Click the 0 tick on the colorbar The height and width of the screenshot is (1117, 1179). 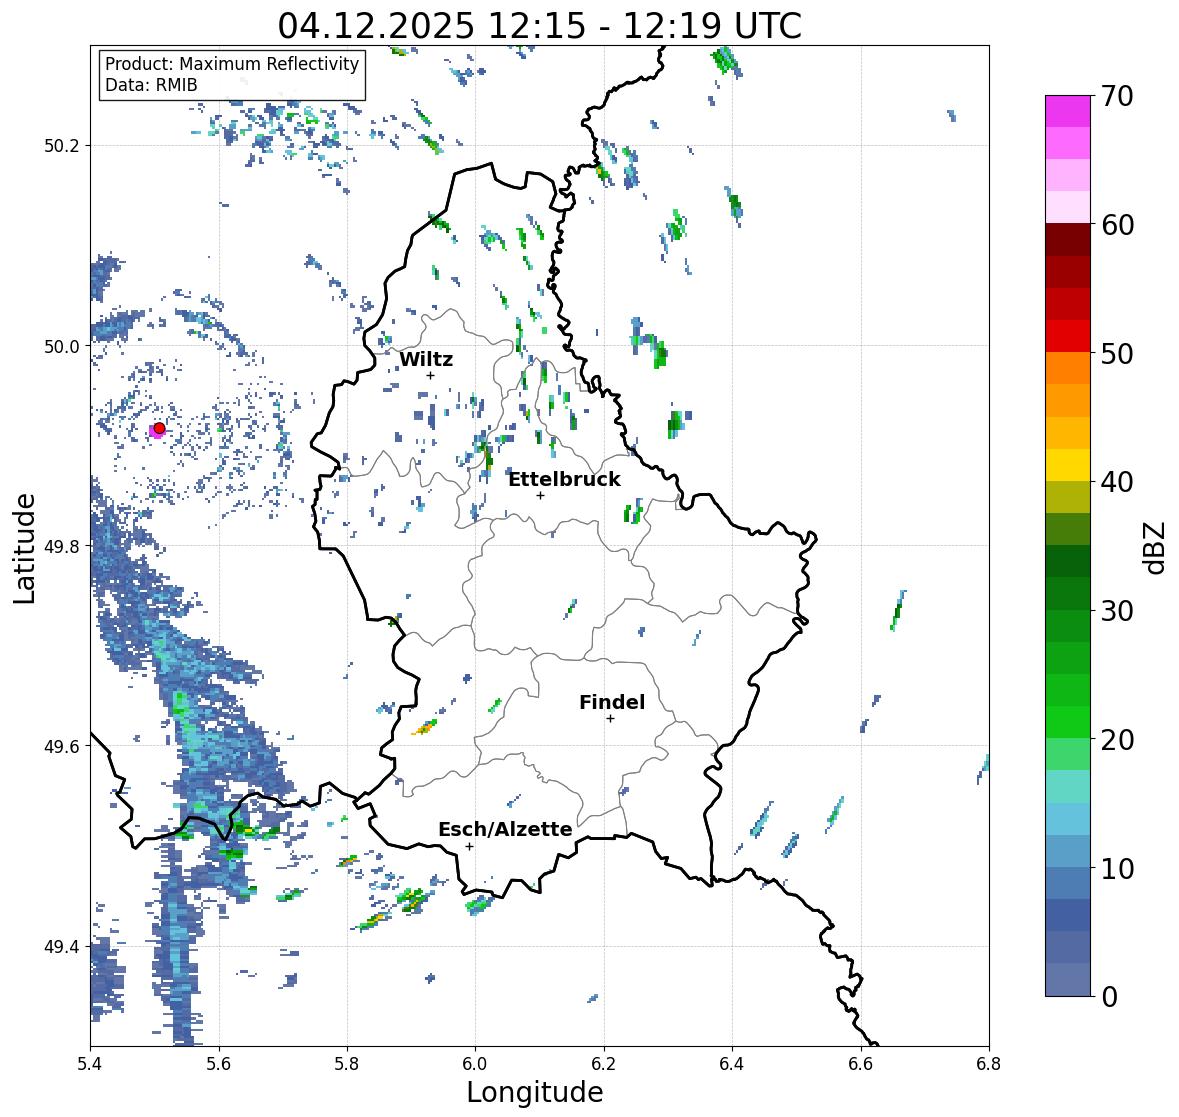click(1109, 997)
